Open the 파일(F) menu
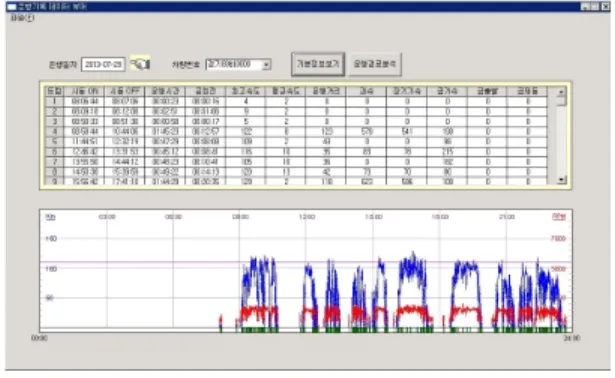 click(22, 18)
